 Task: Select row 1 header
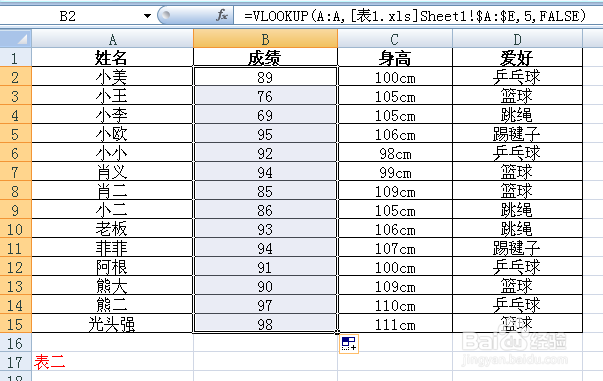click(x=15, y=57)
